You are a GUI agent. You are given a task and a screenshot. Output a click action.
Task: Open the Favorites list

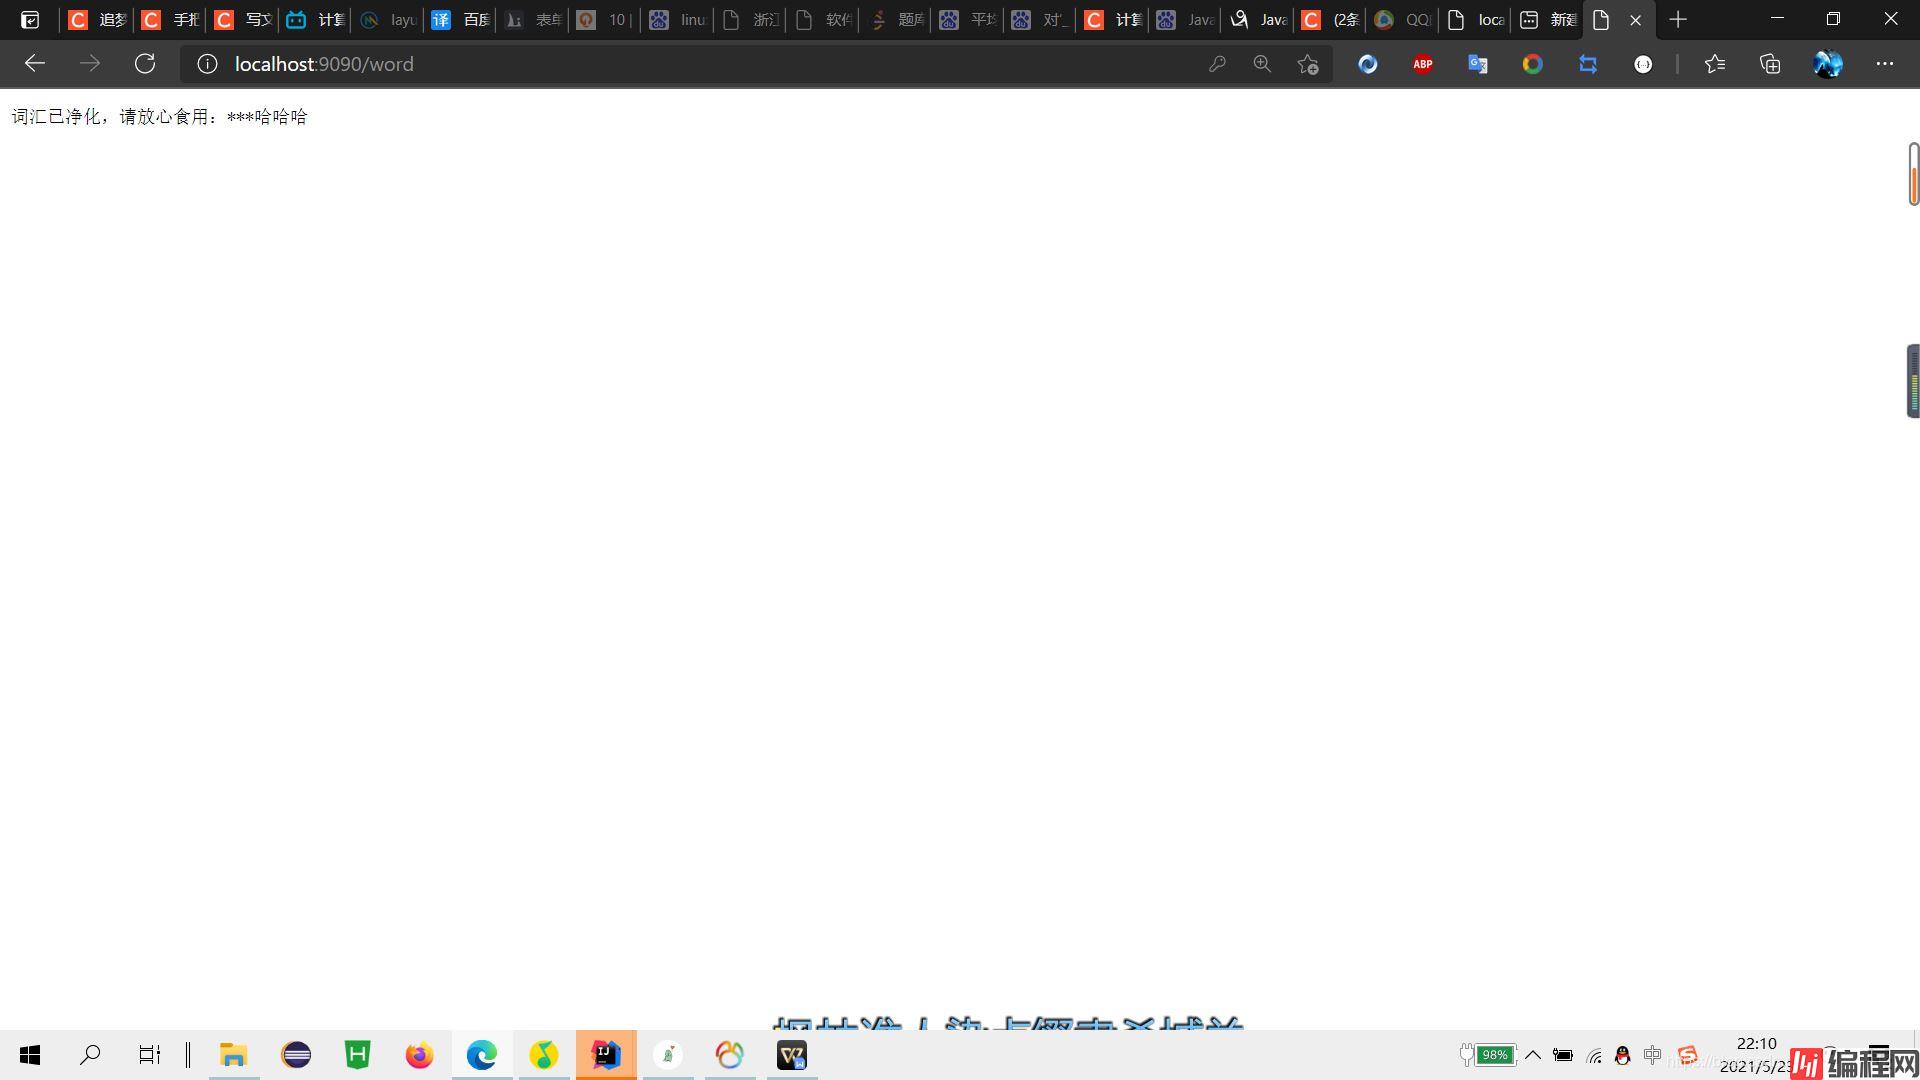pyautogui.click(x=1715, y=64)
